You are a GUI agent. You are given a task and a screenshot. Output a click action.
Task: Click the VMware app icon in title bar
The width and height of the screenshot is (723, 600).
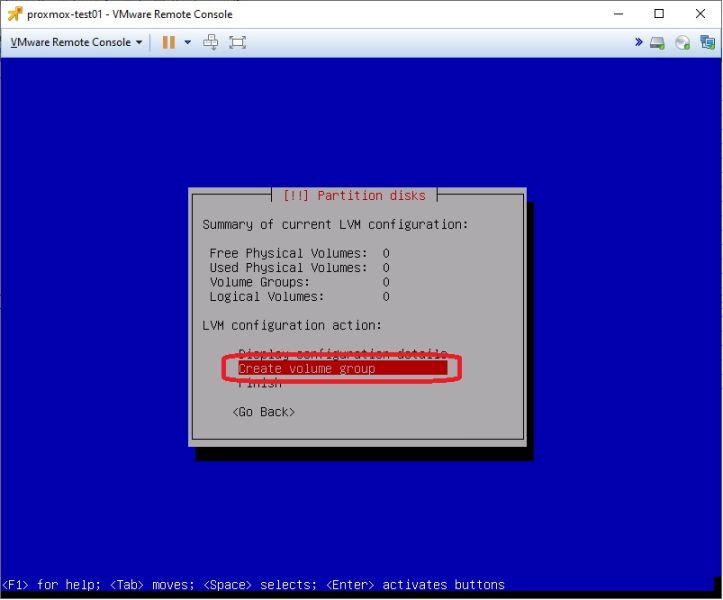click(x=15, y=14)
